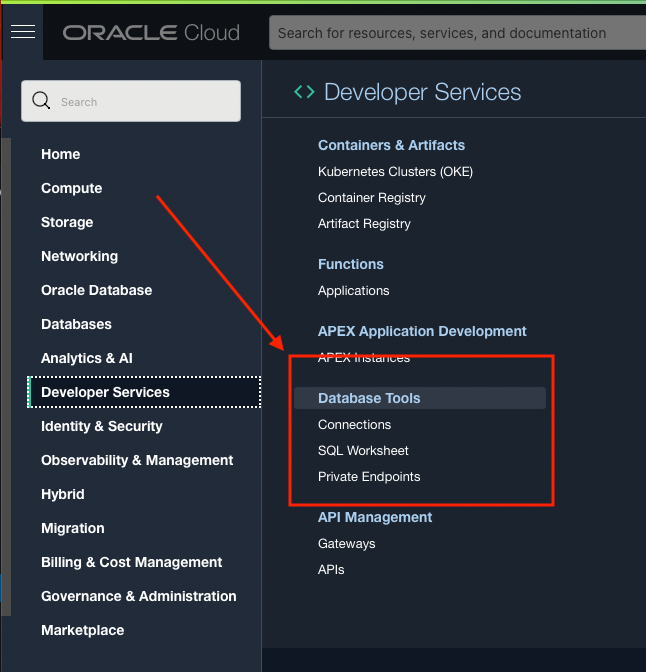Go to Private Endpoints
Screen dimensions: 646x672
pyautogui.click(x=369, y=476)
